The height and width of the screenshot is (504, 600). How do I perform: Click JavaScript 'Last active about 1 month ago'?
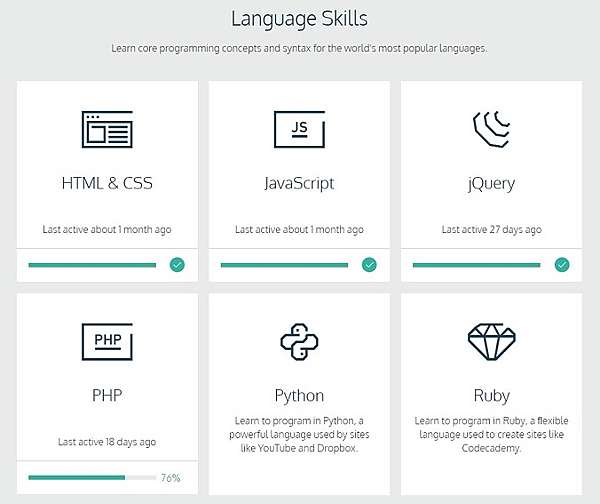pyautogui.click(x=299, y=230)
